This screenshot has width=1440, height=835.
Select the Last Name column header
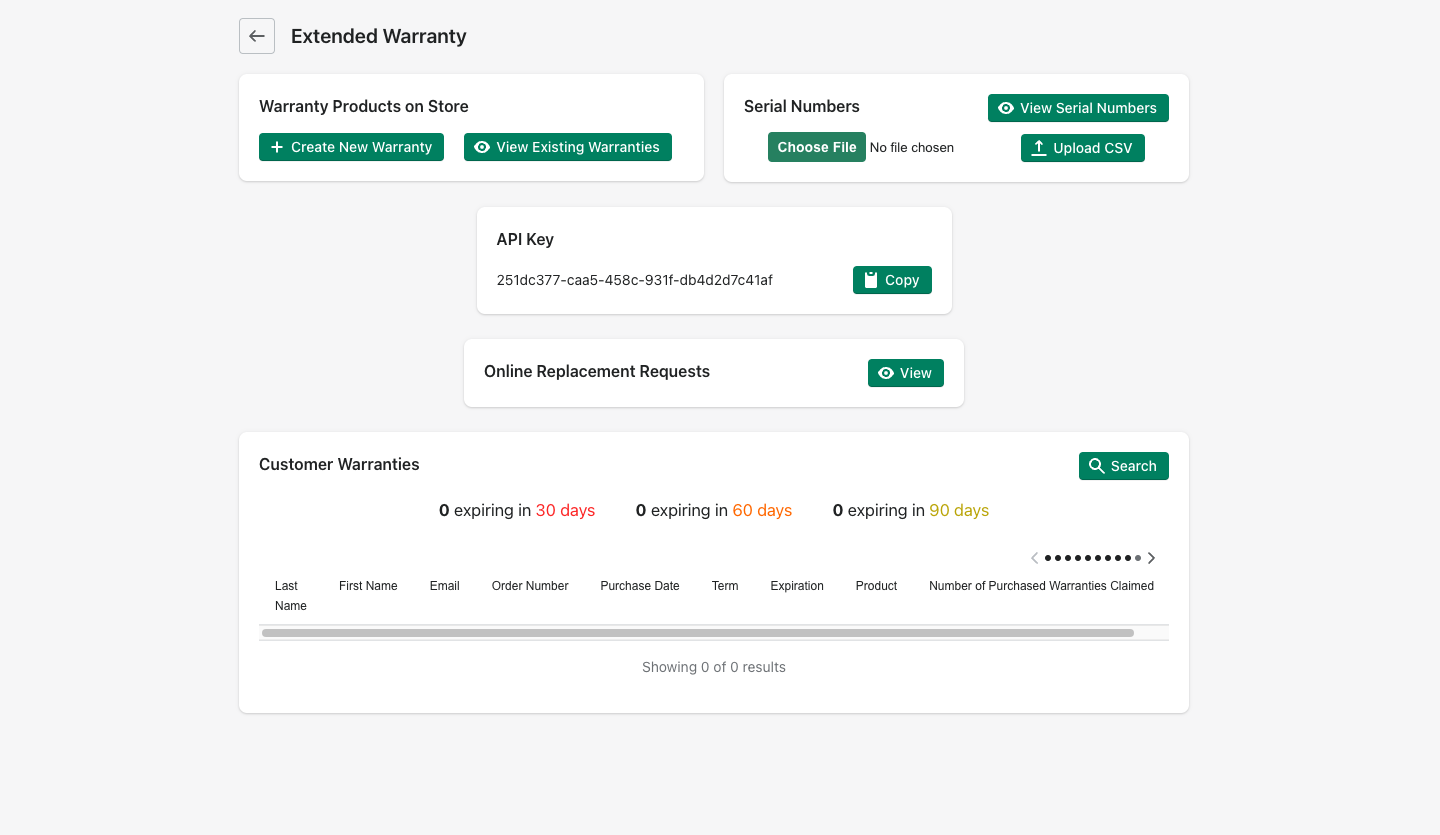290,595
